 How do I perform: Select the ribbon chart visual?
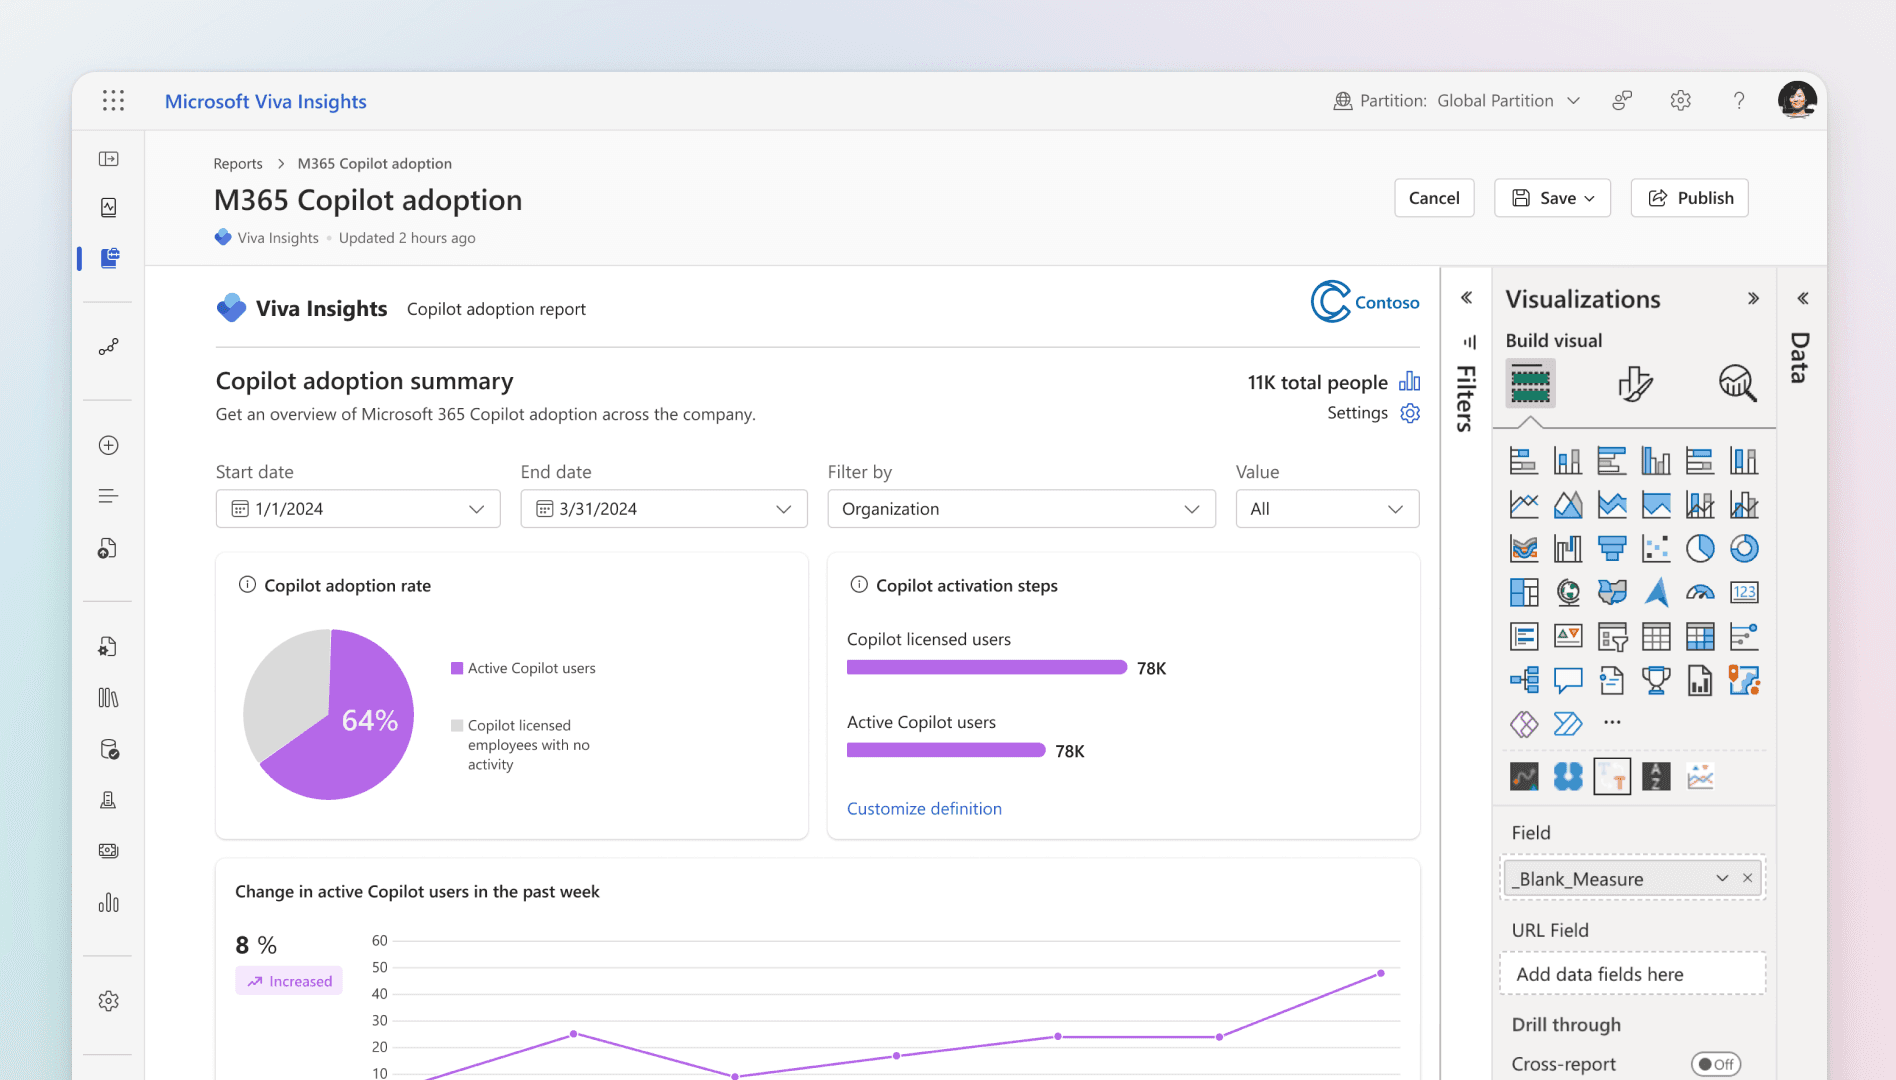click(x=1523, y=548)
